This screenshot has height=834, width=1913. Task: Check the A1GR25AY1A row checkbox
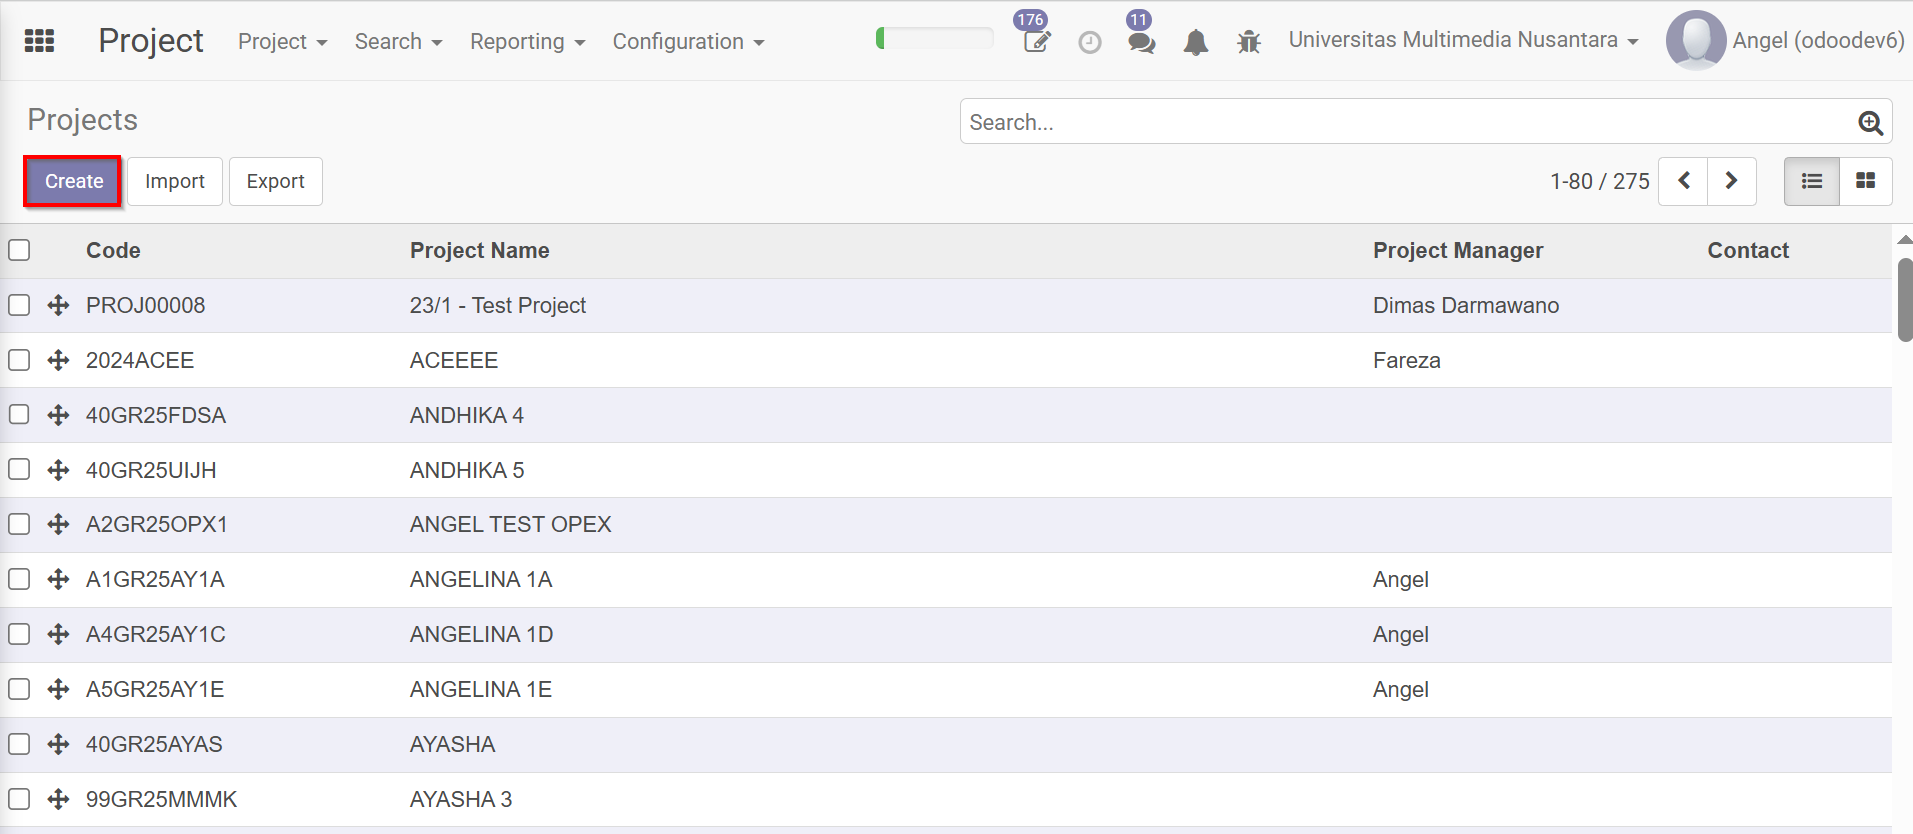point(19,579)
